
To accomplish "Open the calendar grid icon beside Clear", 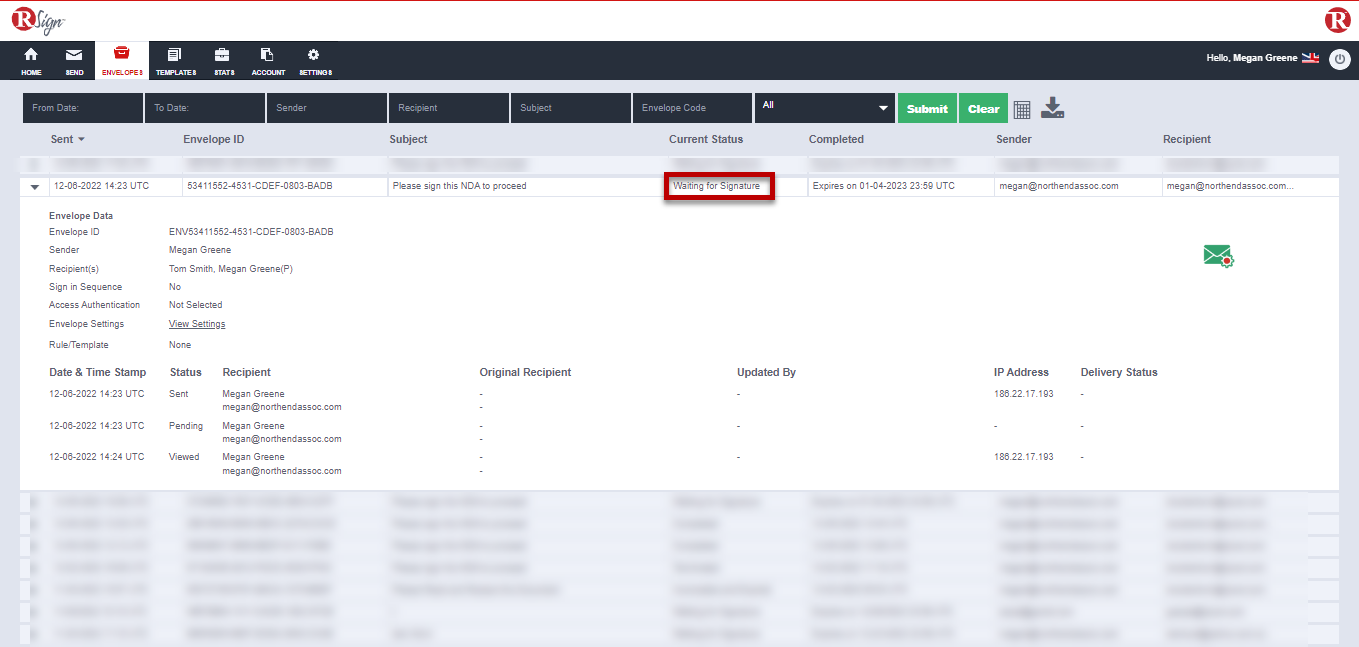I will [x=1022, y=109].
